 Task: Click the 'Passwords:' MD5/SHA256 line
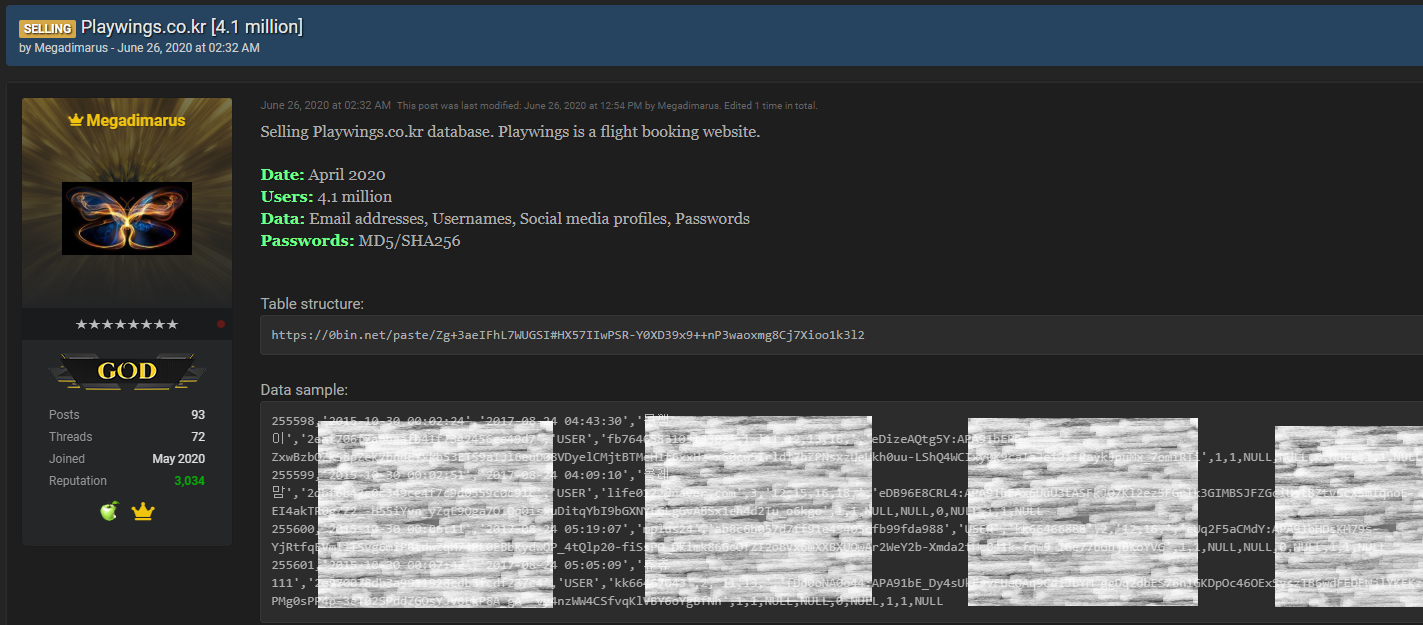[x=360, y=240]
